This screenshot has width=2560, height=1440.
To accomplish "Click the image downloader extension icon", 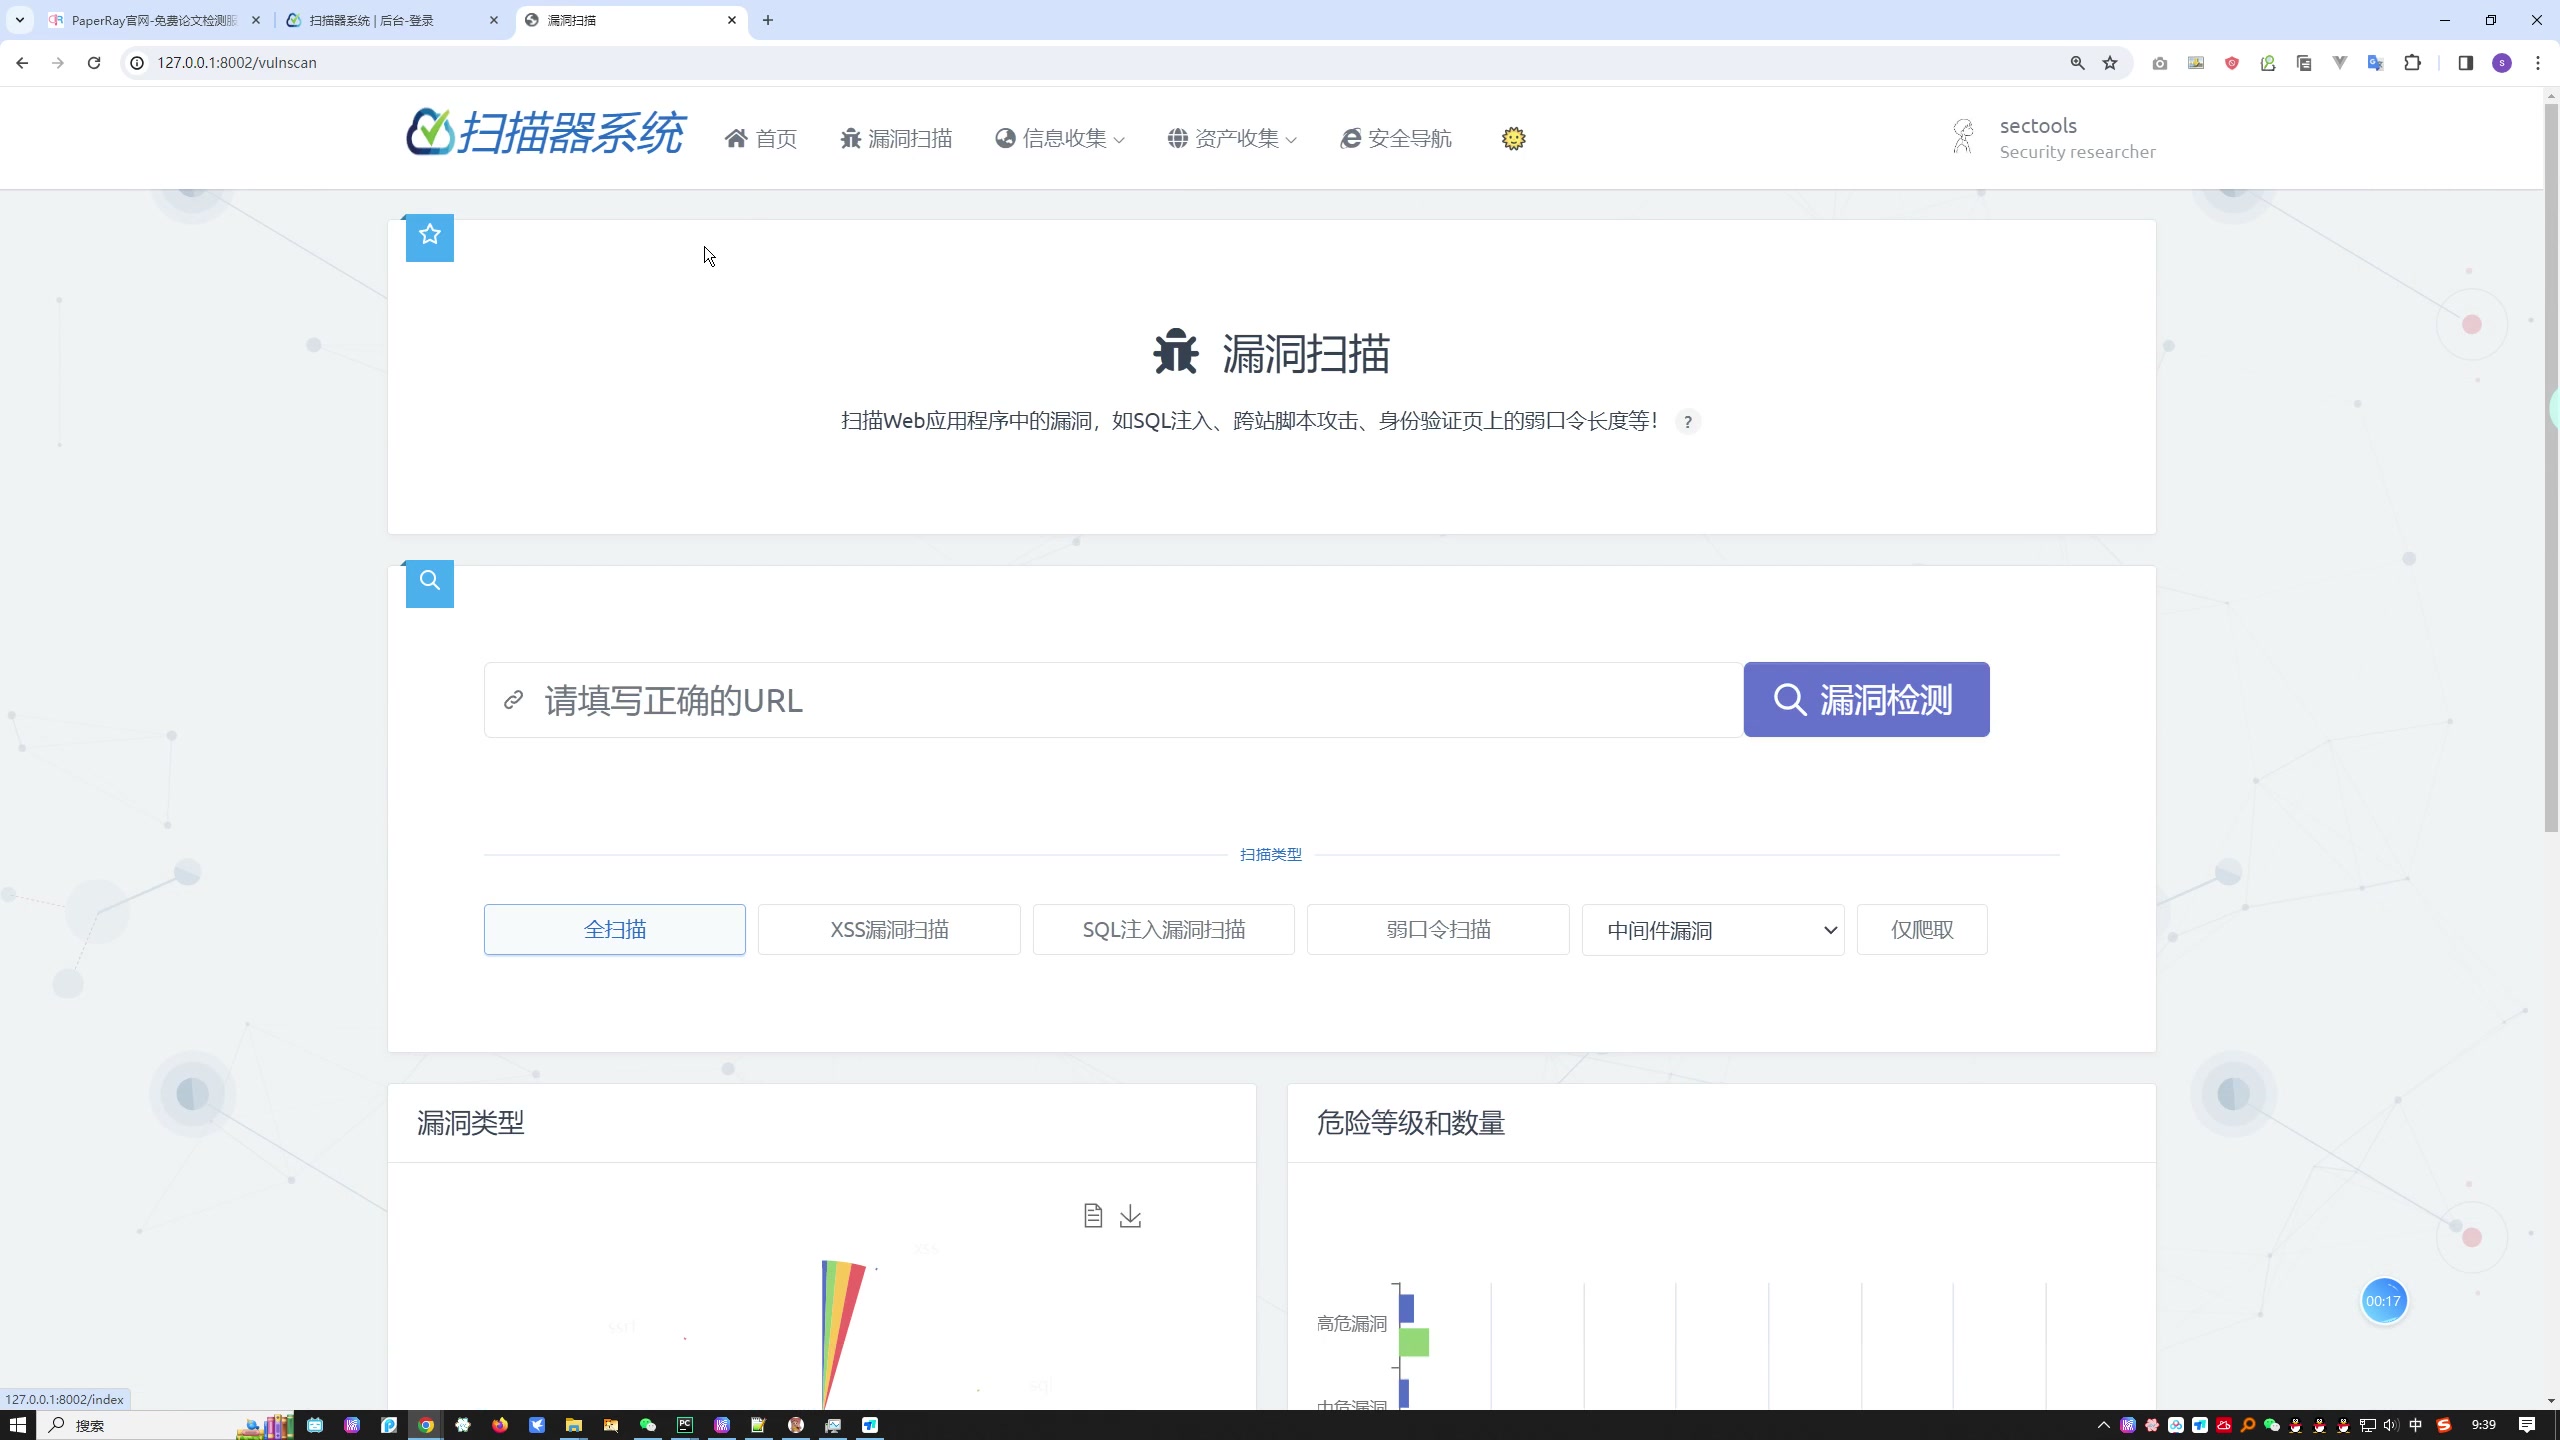I will 2196,63.
